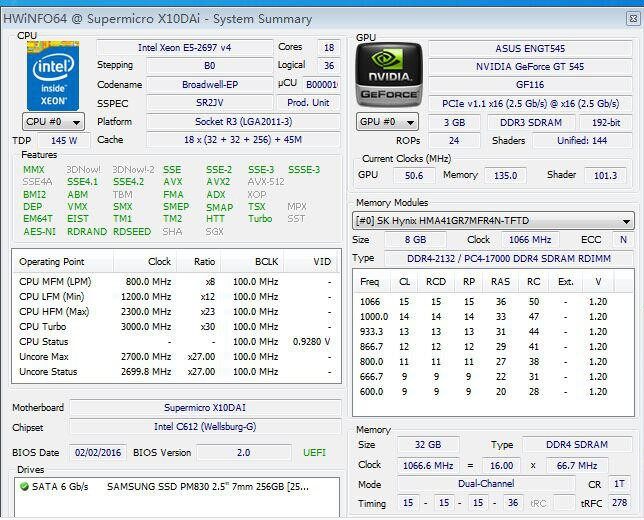Click the Prod. Unit field
Screen dimensions: 644x520
(x=308, y=103)
